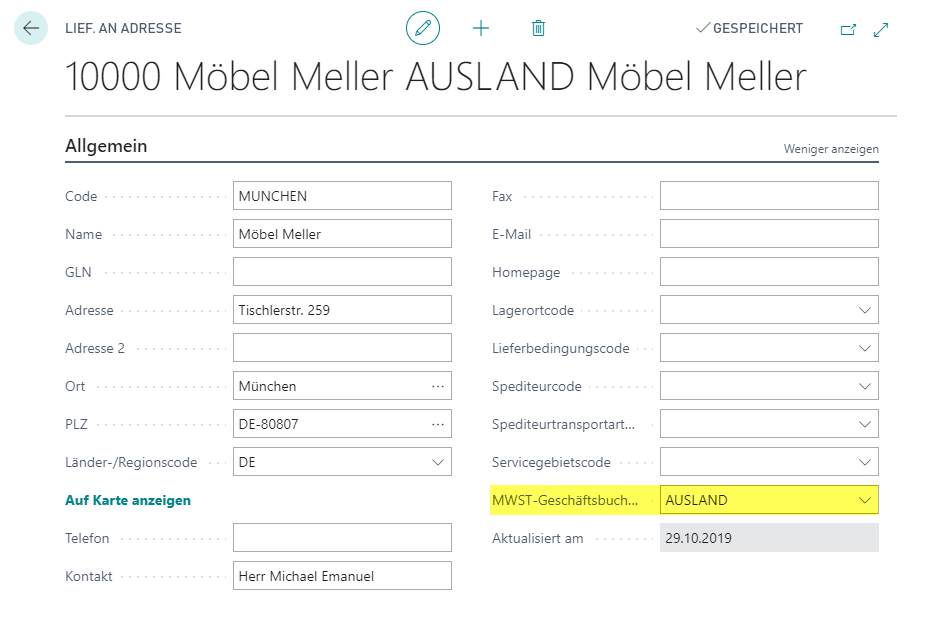Expand the Länder-/Regionscode dropdown

tap(438, 462)
